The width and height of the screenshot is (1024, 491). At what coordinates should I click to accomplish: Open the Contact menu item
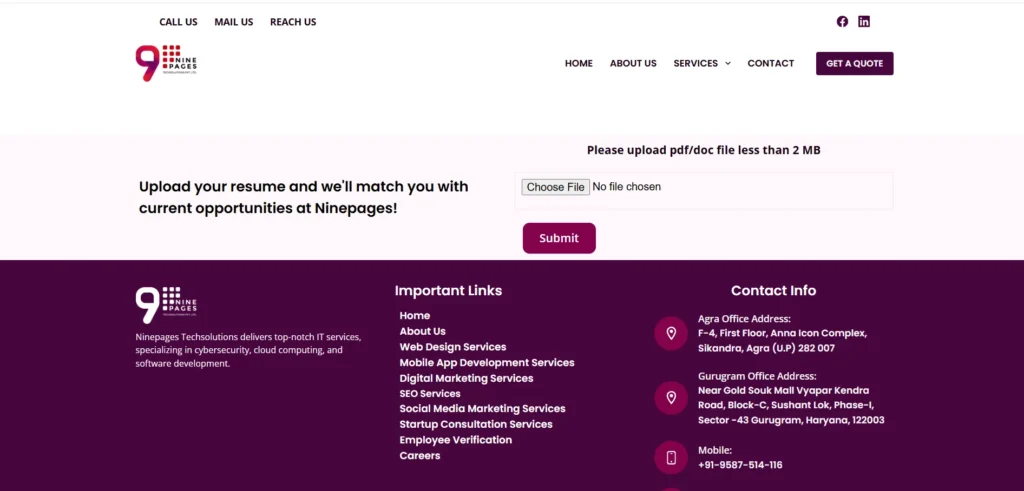[x=771, y=63]
